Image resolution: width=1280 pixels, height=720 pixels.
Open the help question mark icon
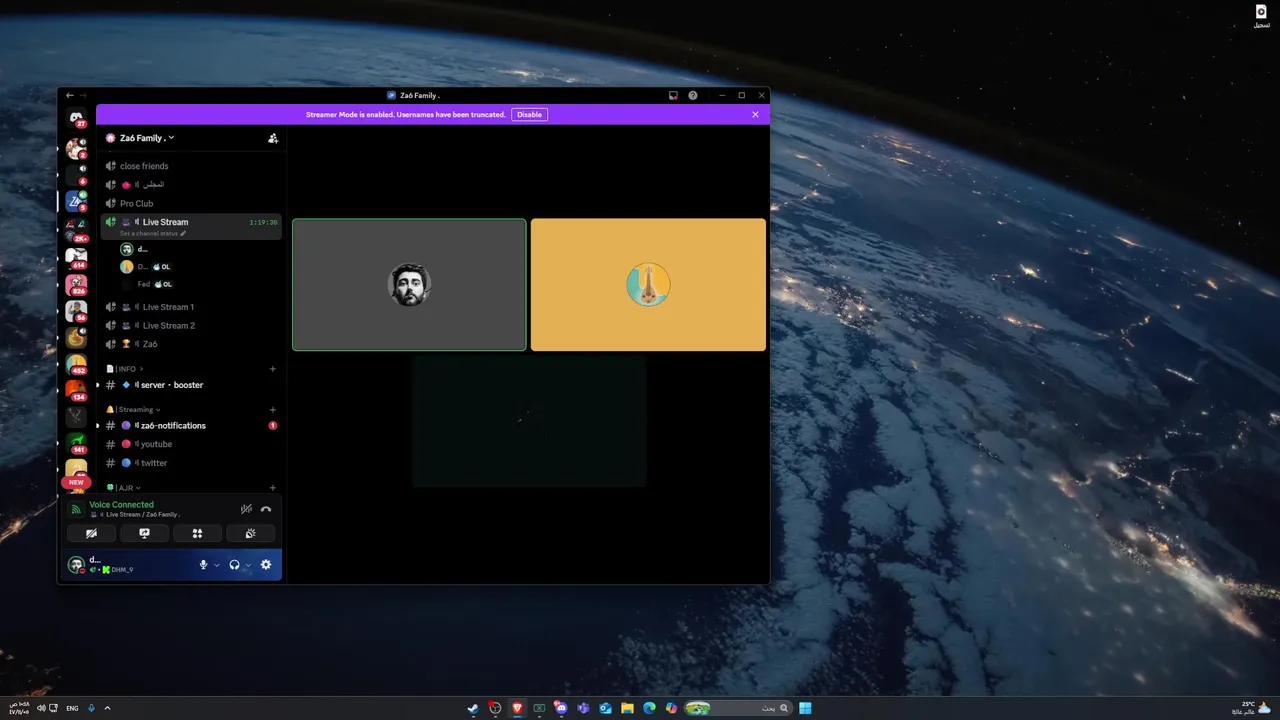(x=693, y=96)
